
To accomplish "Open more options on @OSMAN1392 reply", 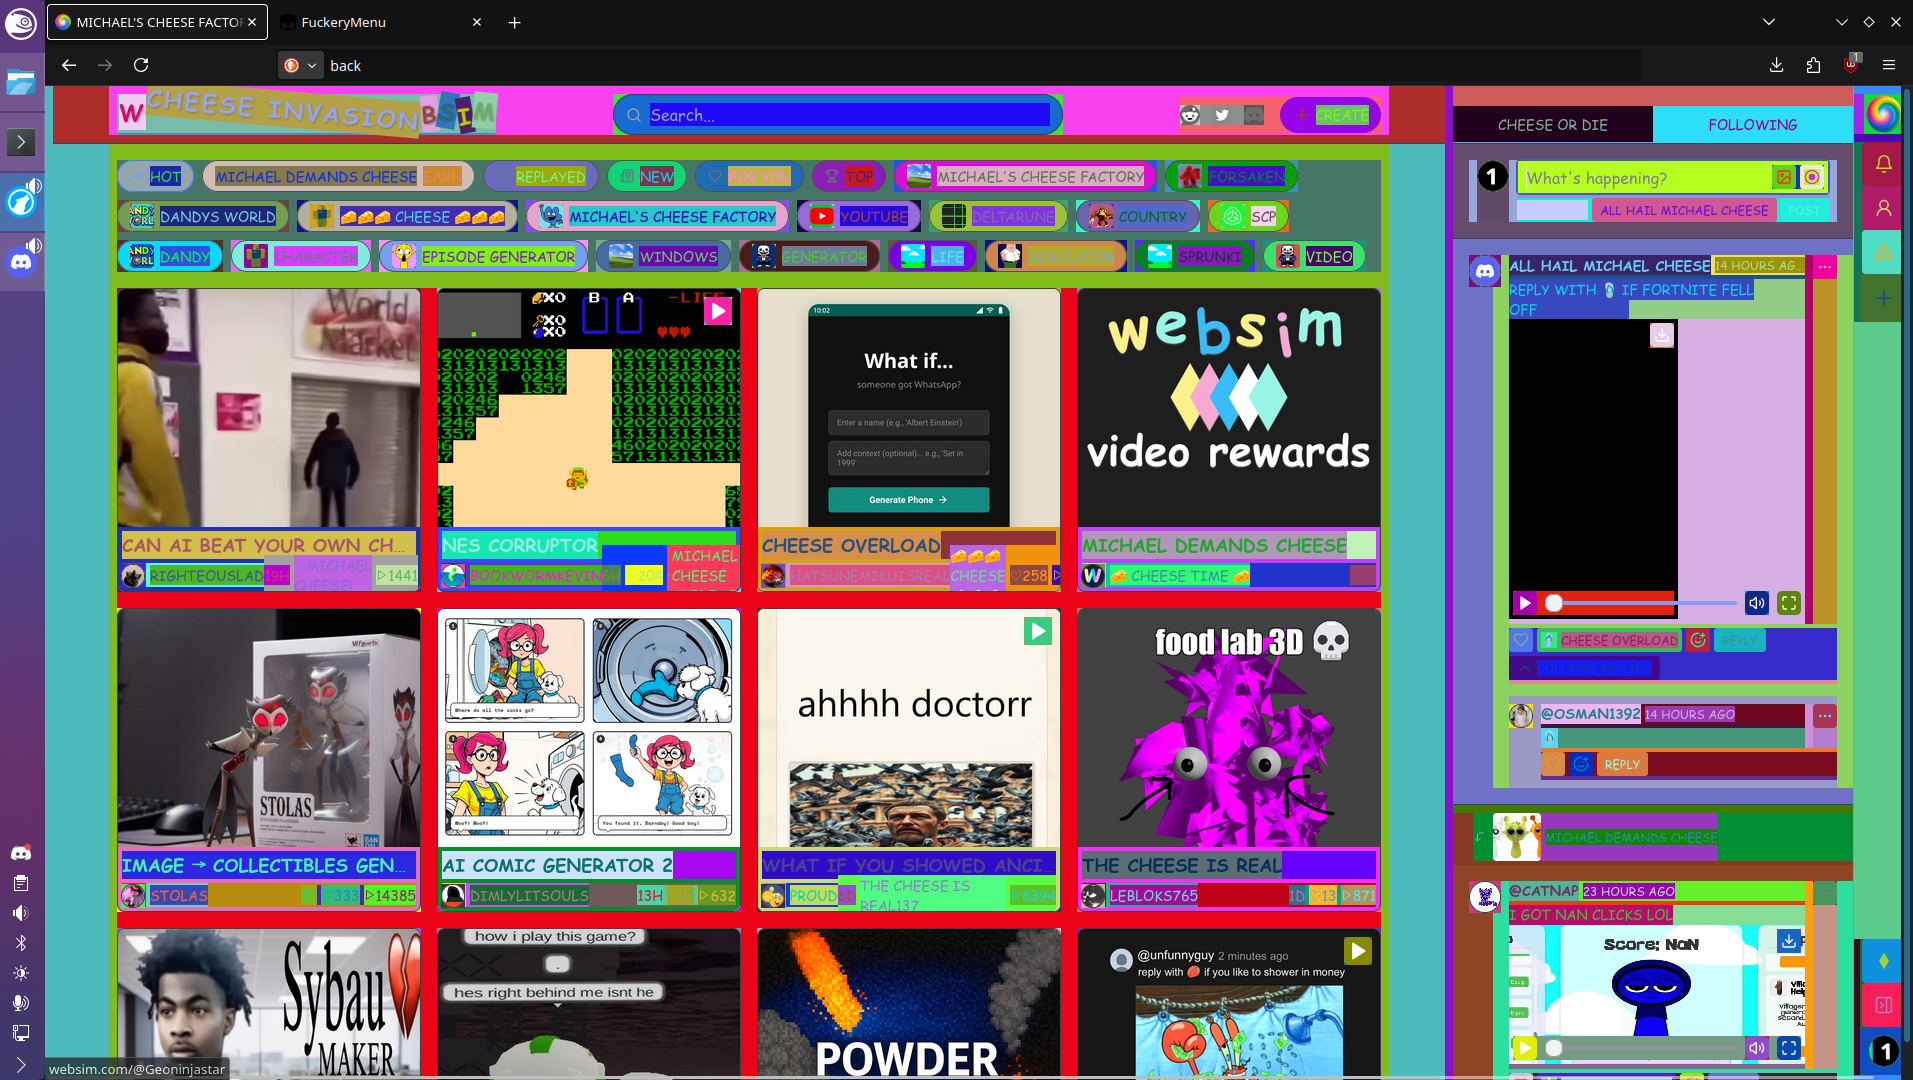I will 1825,716.
